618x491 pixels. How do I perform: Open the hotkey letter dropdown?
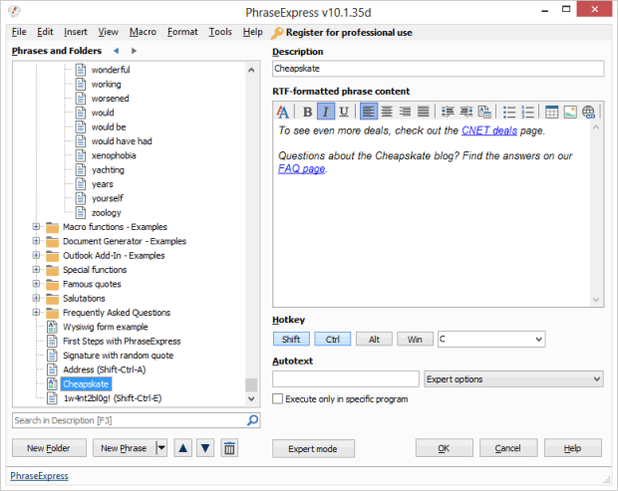(538, 339)
